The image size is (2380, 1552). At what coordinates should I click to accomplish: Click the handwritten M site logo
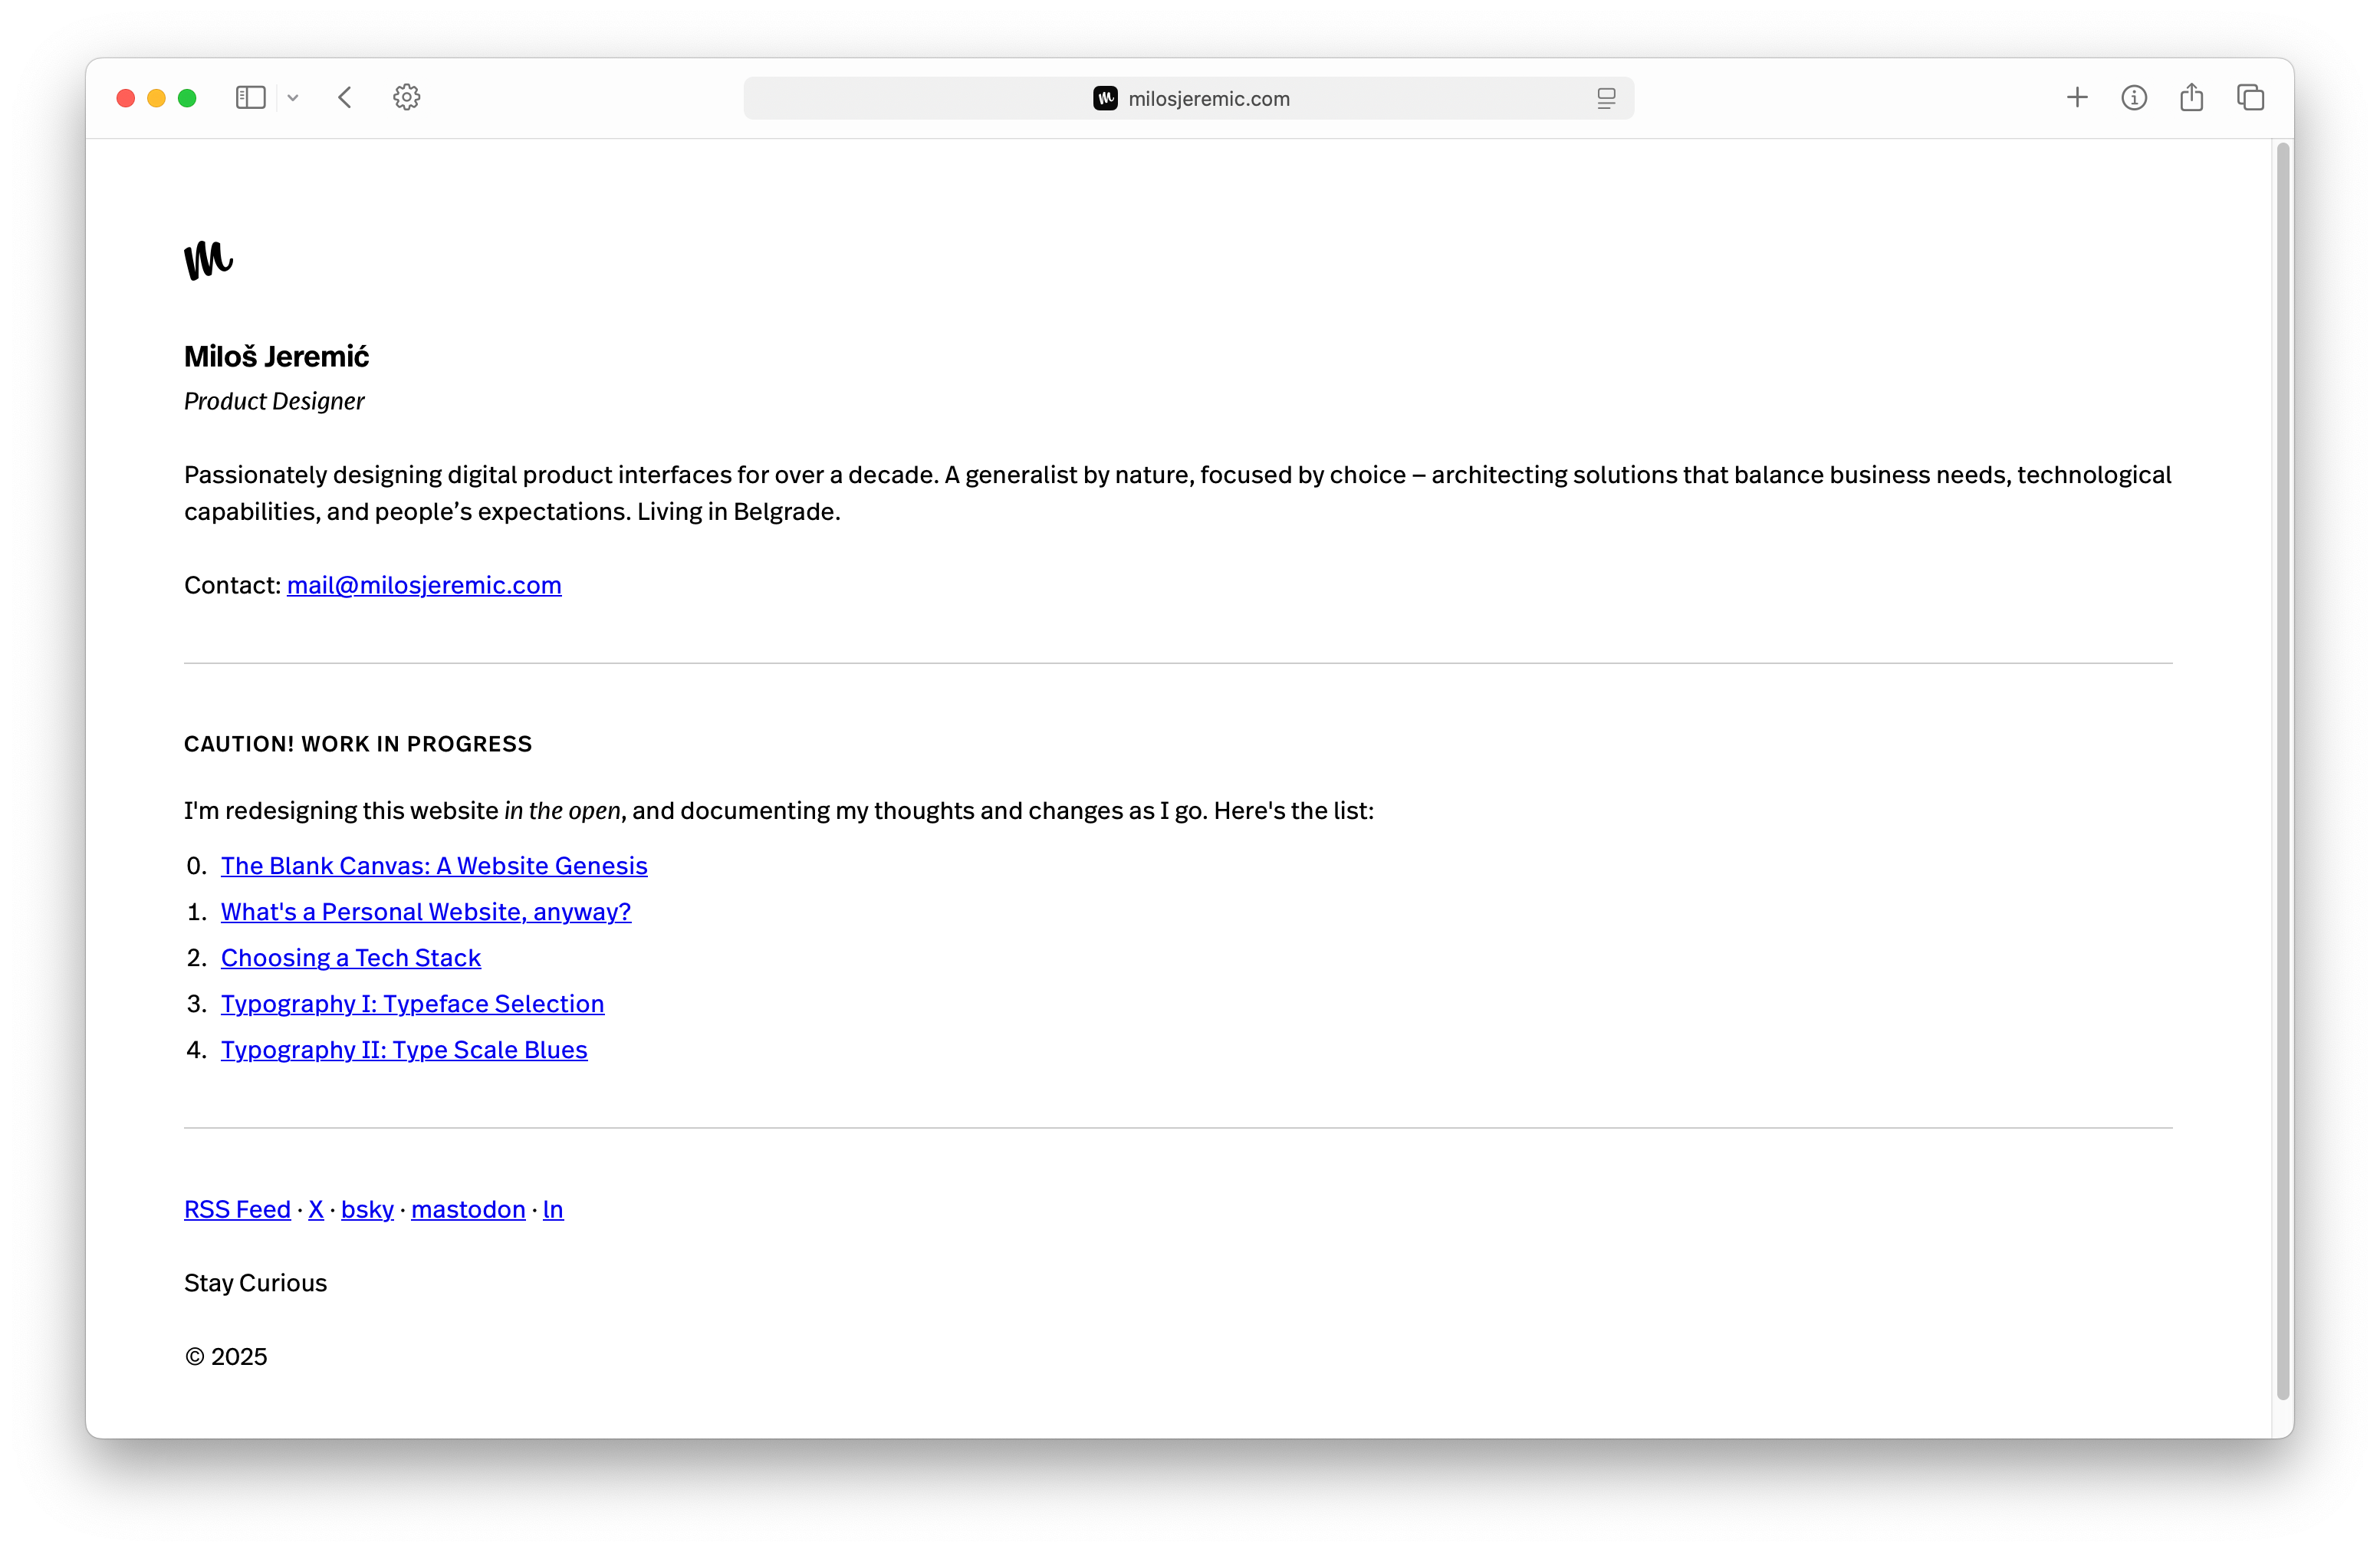[208, 261]
